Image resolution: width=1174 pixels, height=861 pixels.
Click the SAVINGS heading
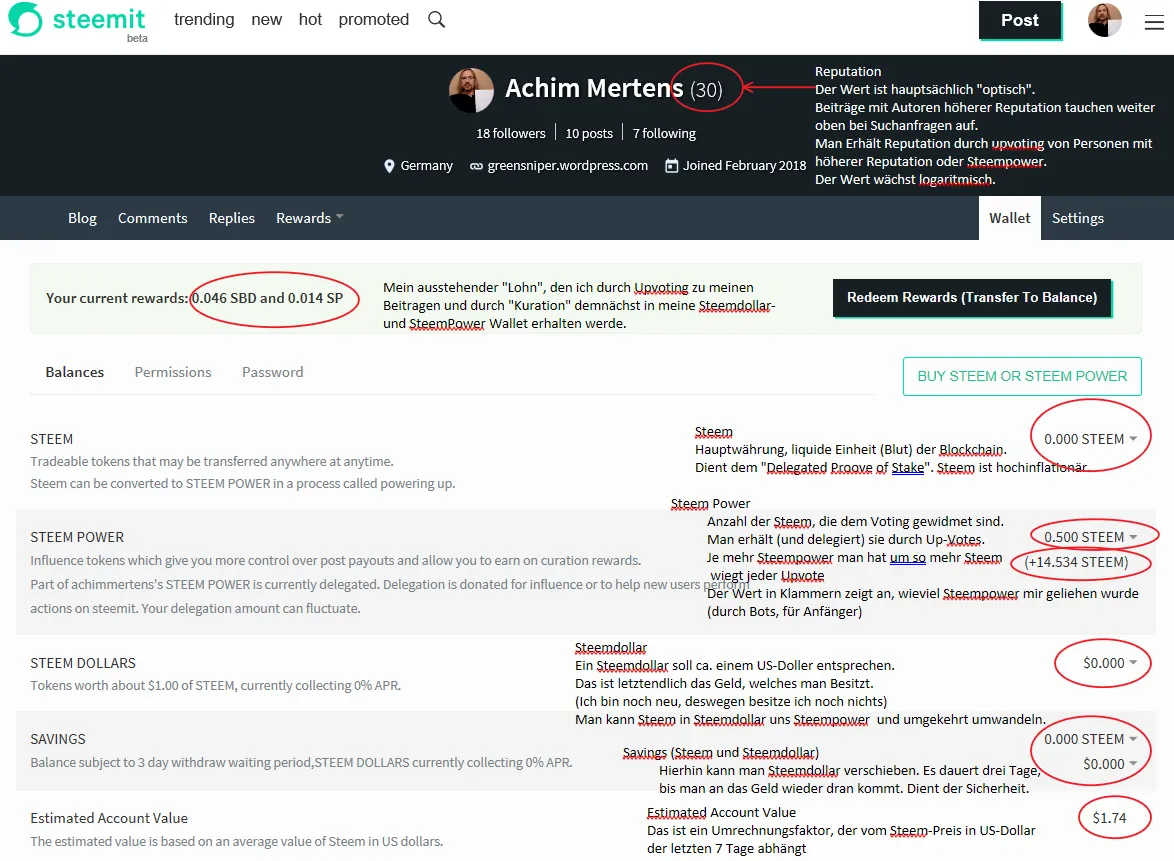click(58, 739)
